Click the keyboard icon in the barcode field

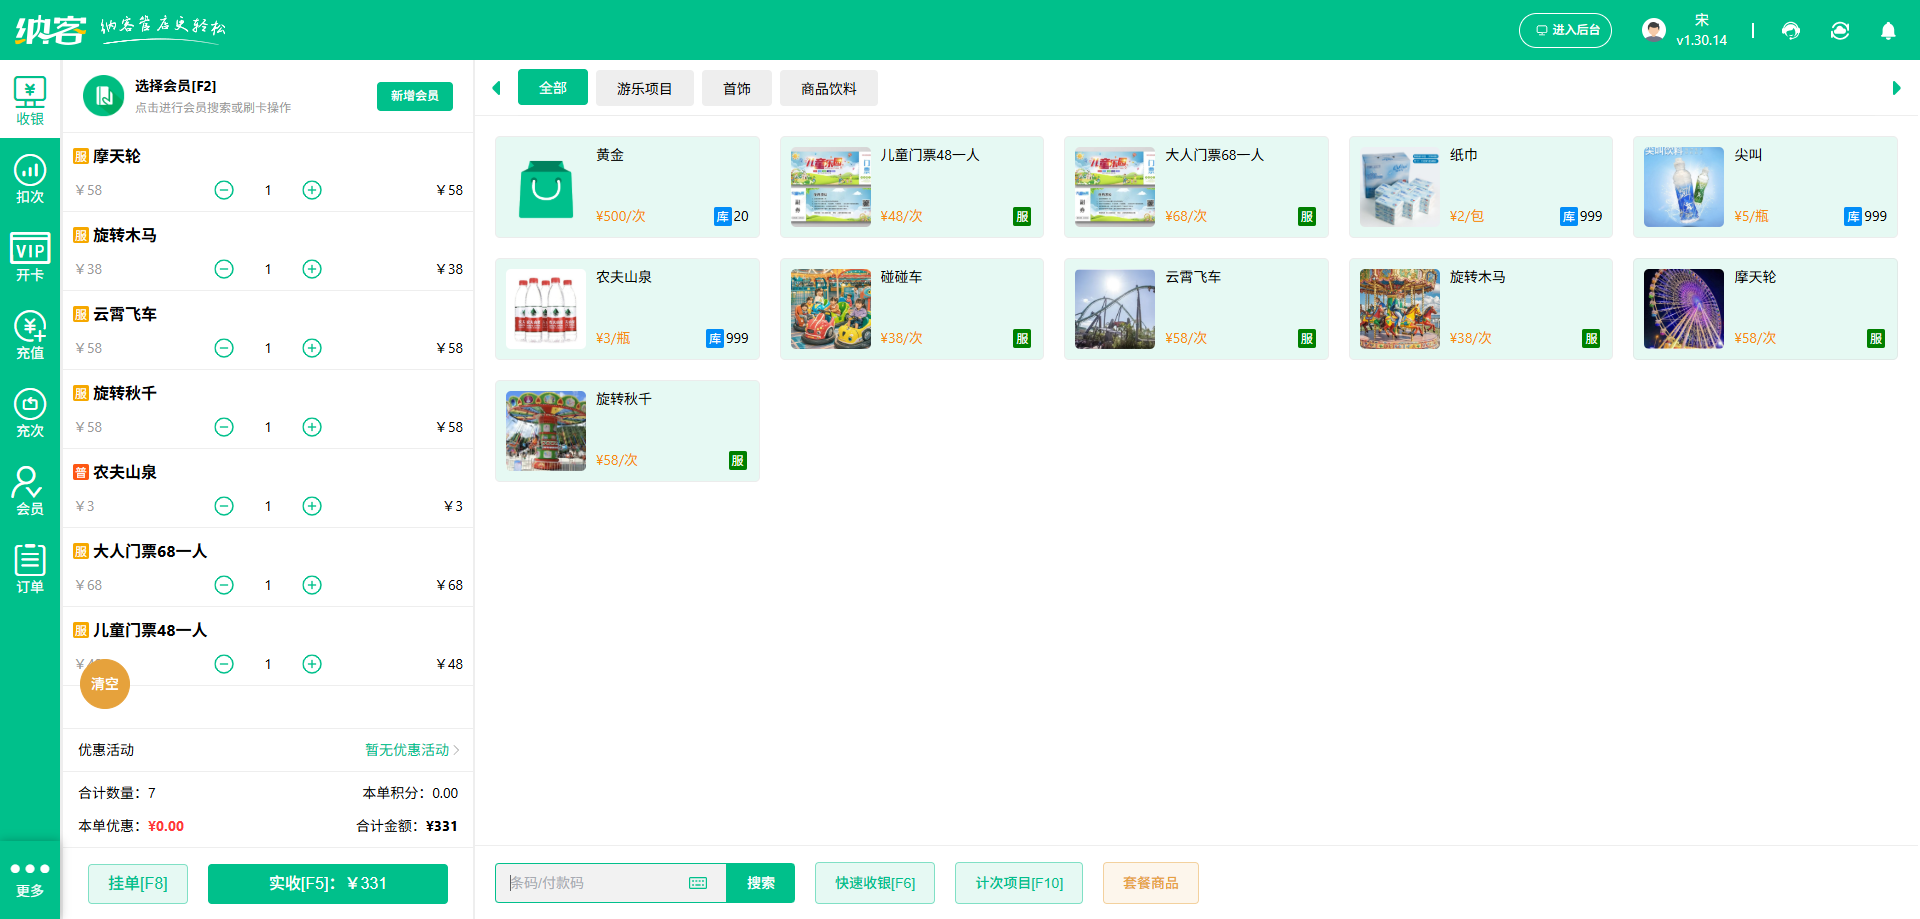pyautogui.click(x=697, y=883)
